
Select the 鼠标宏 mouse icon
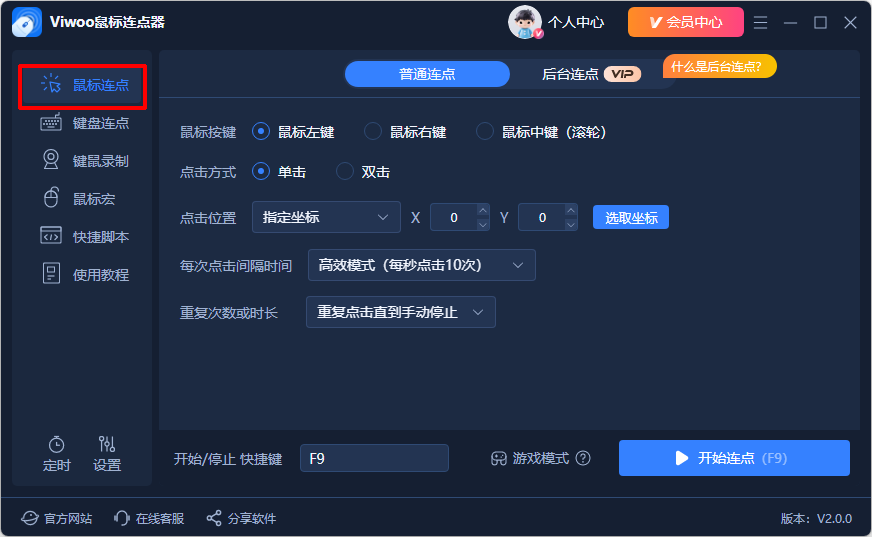(51, 198)
